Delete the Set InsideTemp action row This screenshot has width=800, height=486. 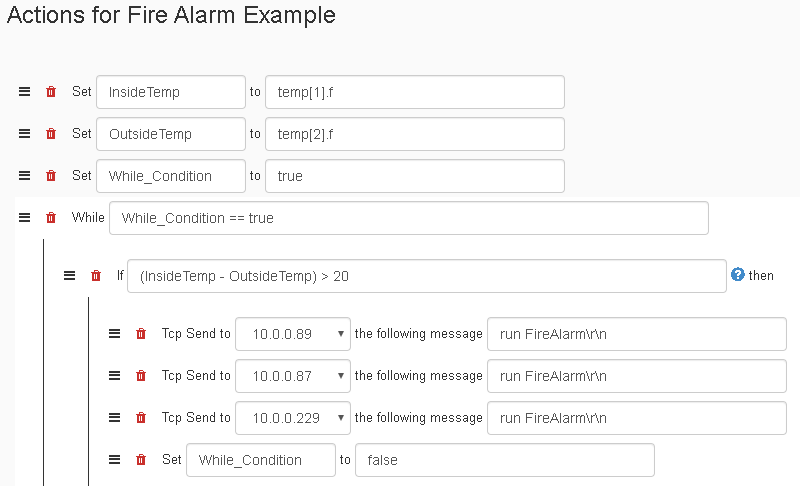click(51, 92)
